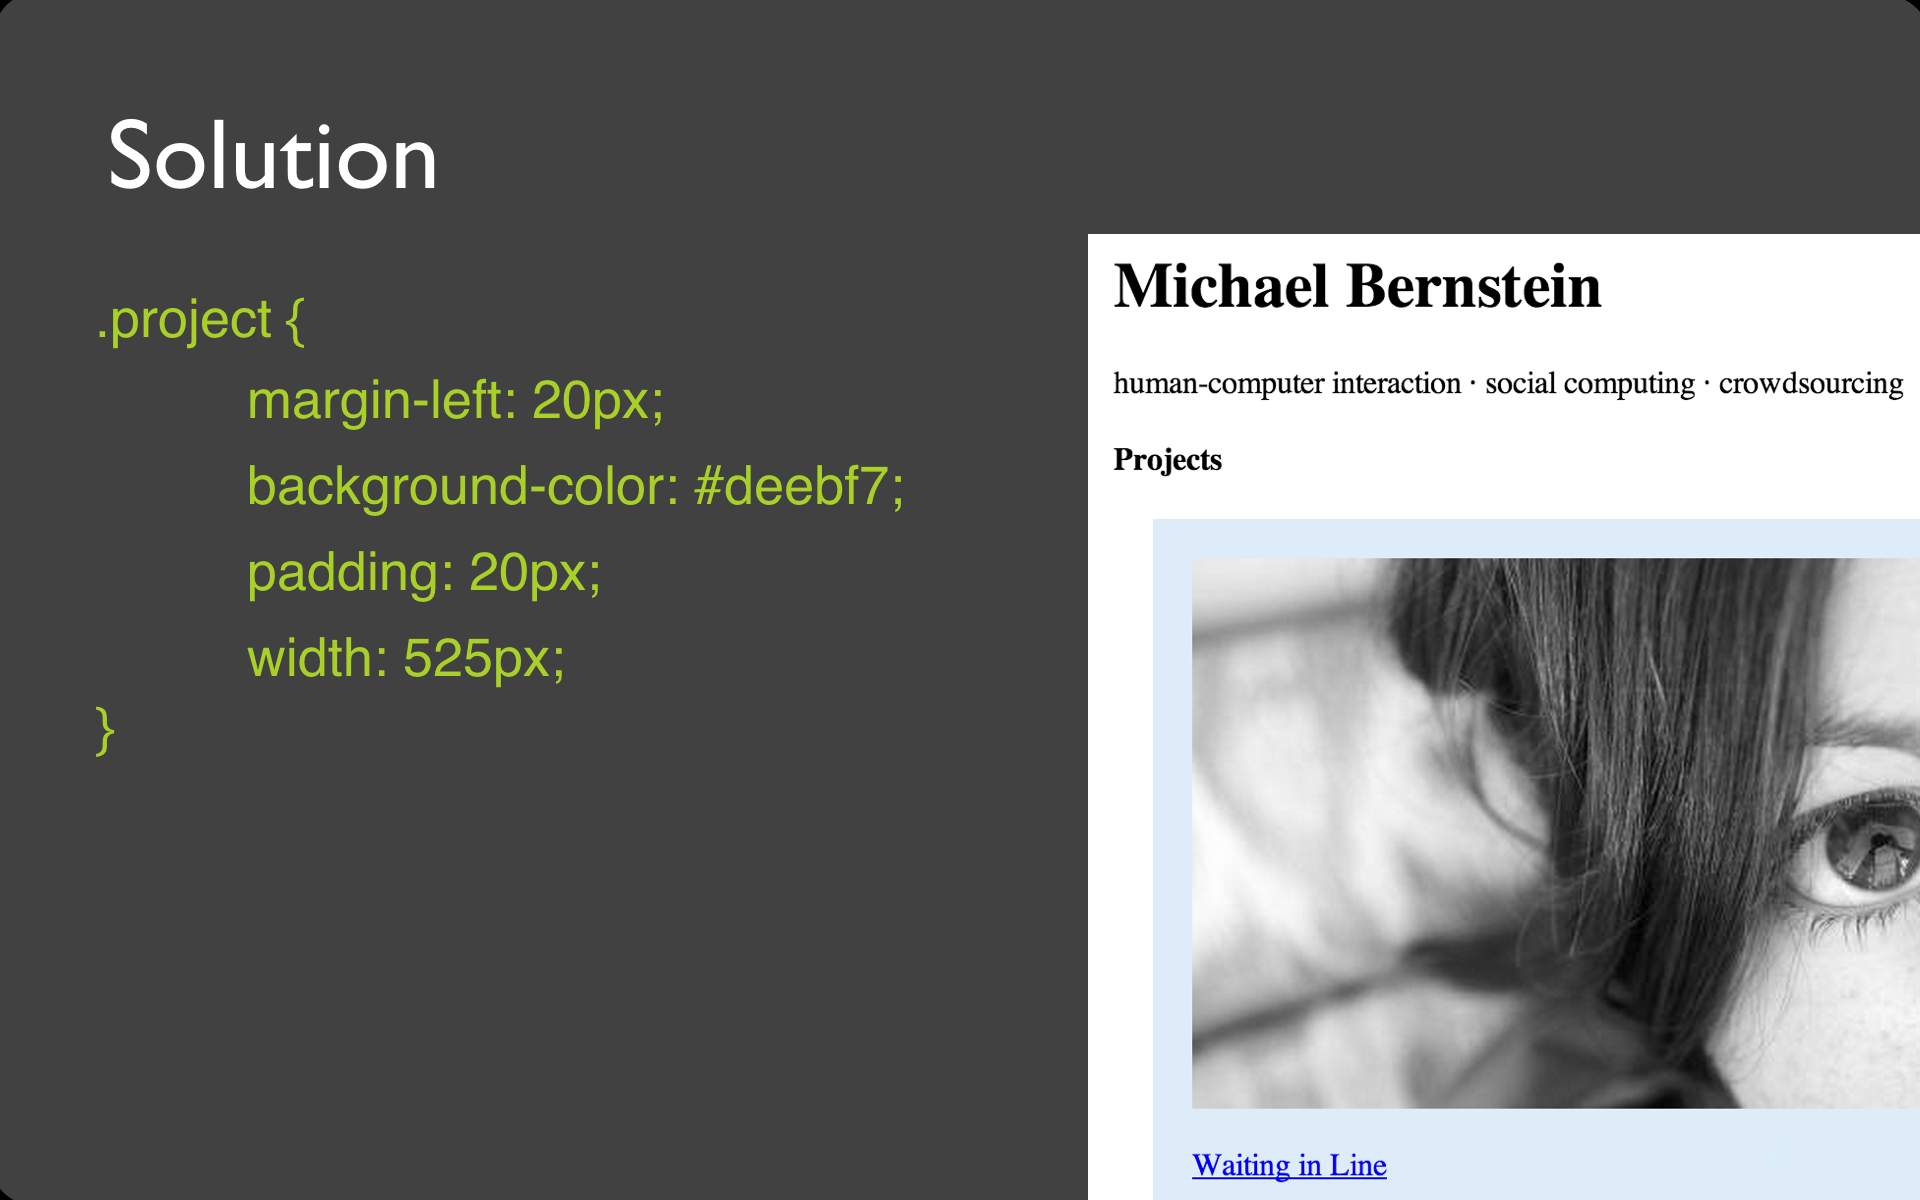Click the #deebf7 hex color value
The height and width of the screenshot is (1200, 1920).
point(799,487)
